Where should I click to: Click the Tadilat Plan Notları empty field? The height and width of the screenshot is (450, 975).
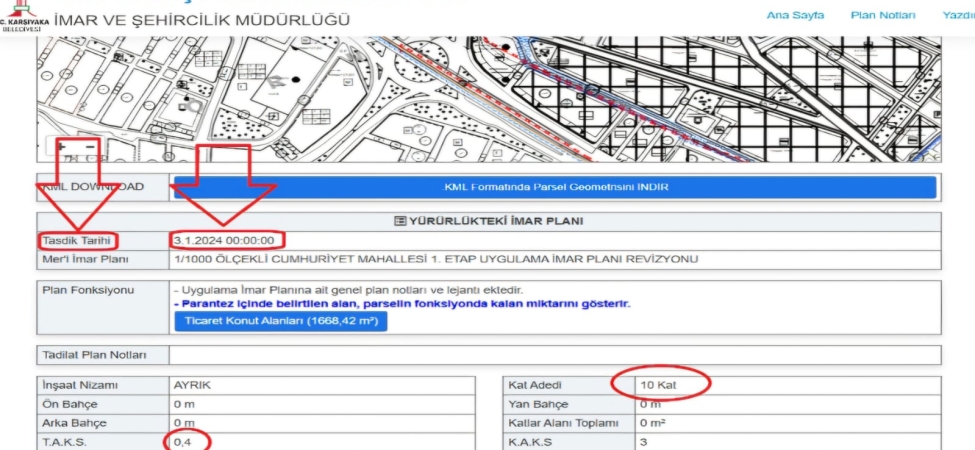555,355
